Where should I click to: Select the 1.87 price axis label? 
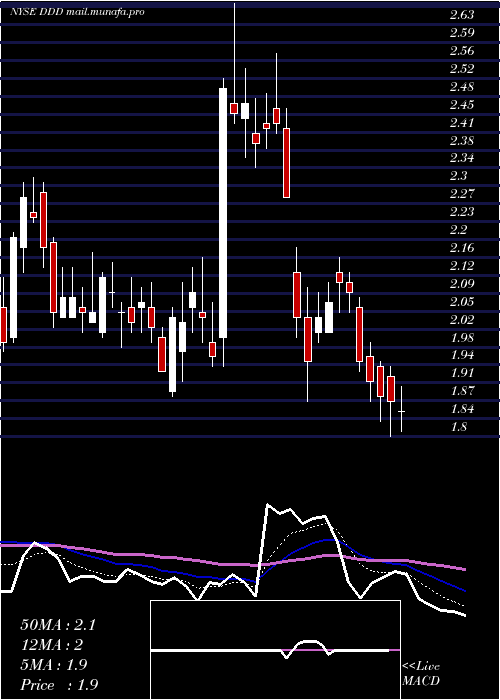click(462, 391)
